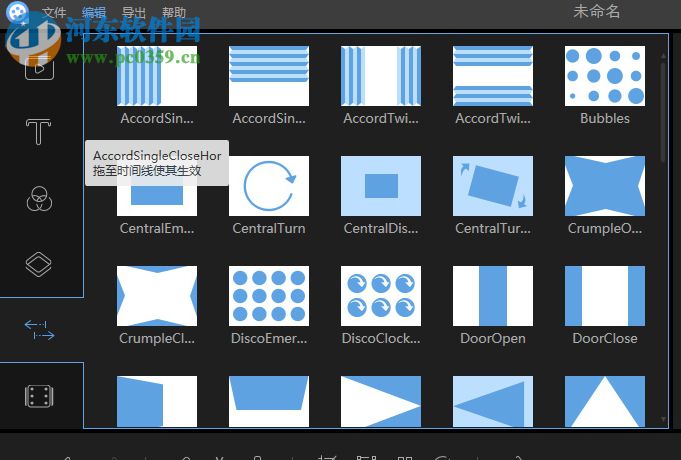The height and width of the screenshot is (460, 681).
Task: Open the 文件 menu
Action: [x=54, y=12]
